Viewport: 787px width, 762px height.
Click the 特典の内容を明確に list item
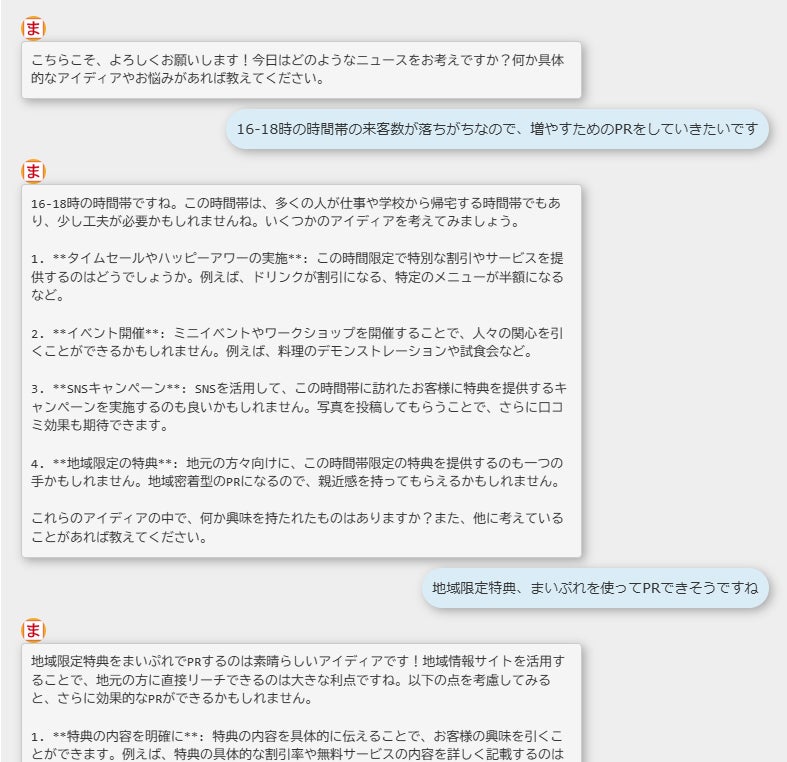[297, 745]
